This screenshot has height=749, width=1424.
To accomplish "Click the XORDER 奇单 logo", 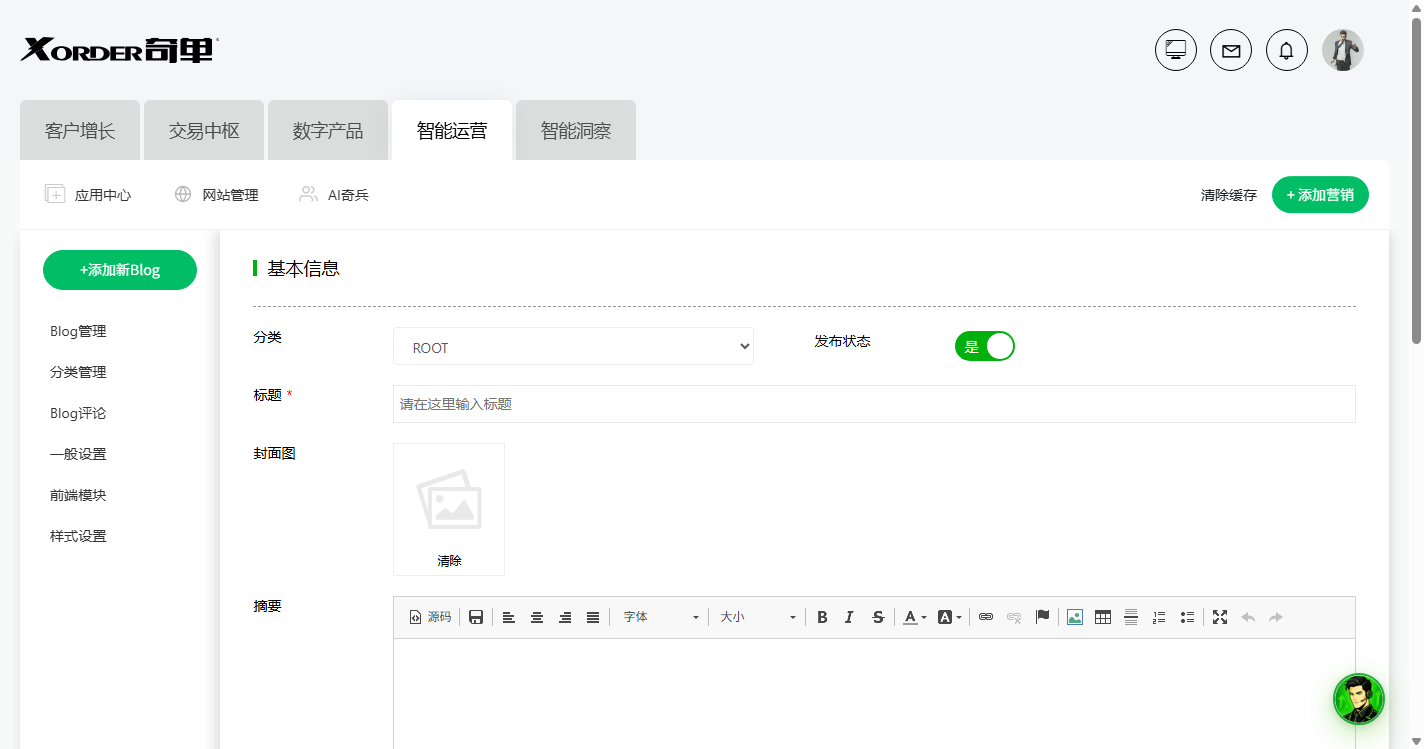I will 119,49.
